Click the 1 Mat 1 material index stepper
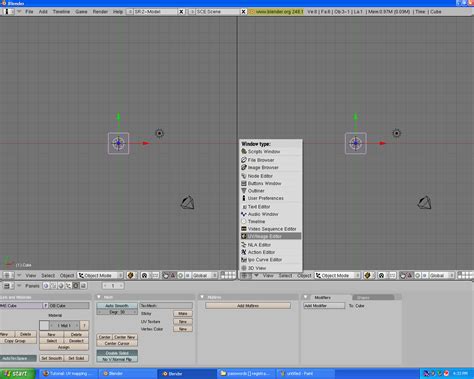 [x=64, y=325]
